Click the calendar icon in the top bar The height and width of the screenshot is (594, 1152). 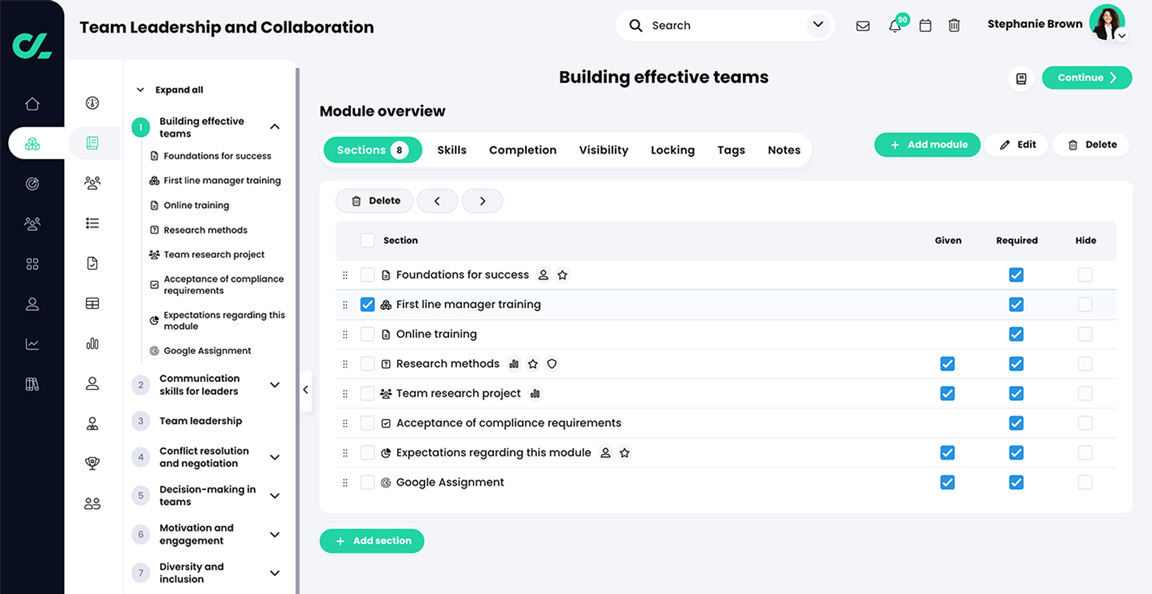[924, 25]
